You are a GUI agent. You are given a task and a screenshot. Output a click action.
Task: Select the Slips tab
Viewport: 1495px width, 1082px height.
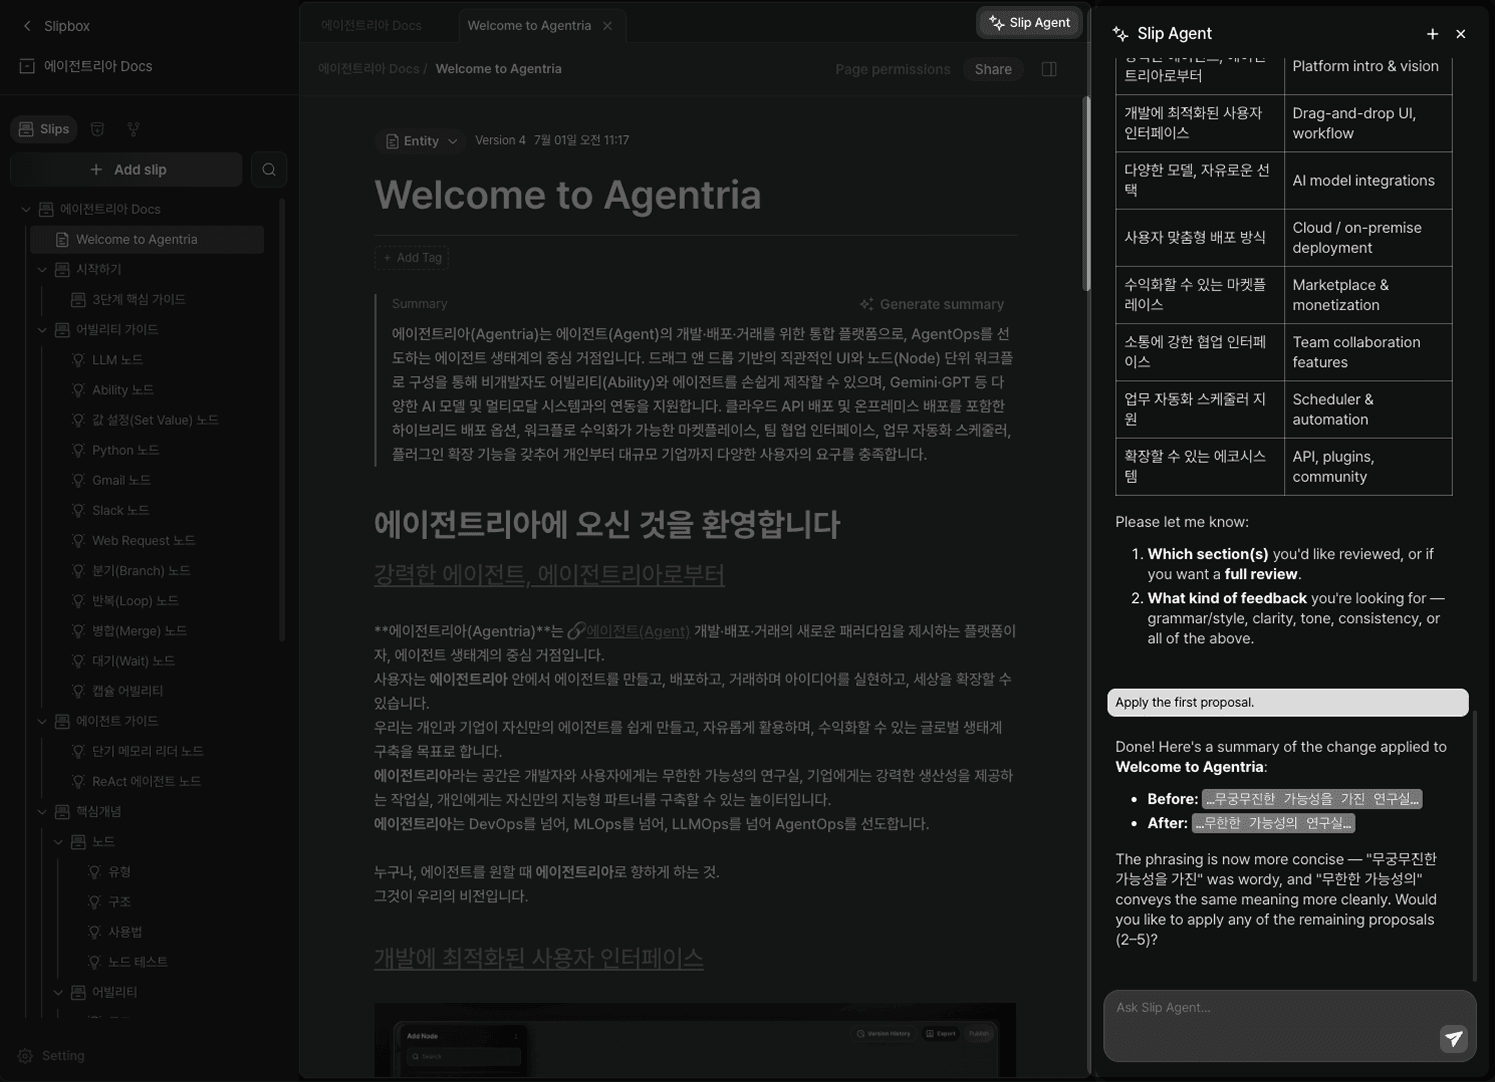44,129
